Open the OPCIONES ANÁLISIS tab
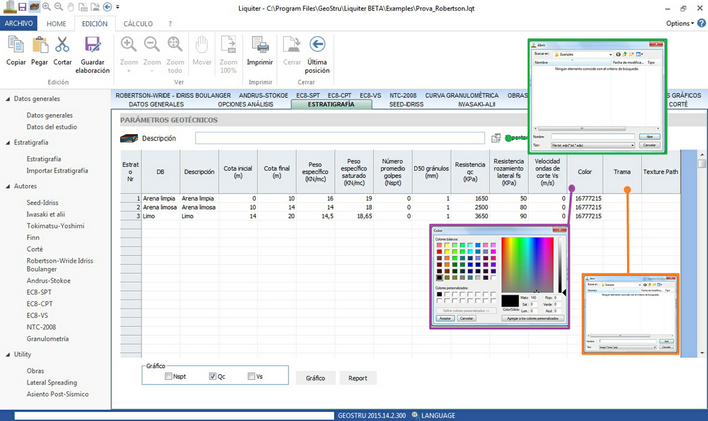The image size is (708, 421). [245, 104]
